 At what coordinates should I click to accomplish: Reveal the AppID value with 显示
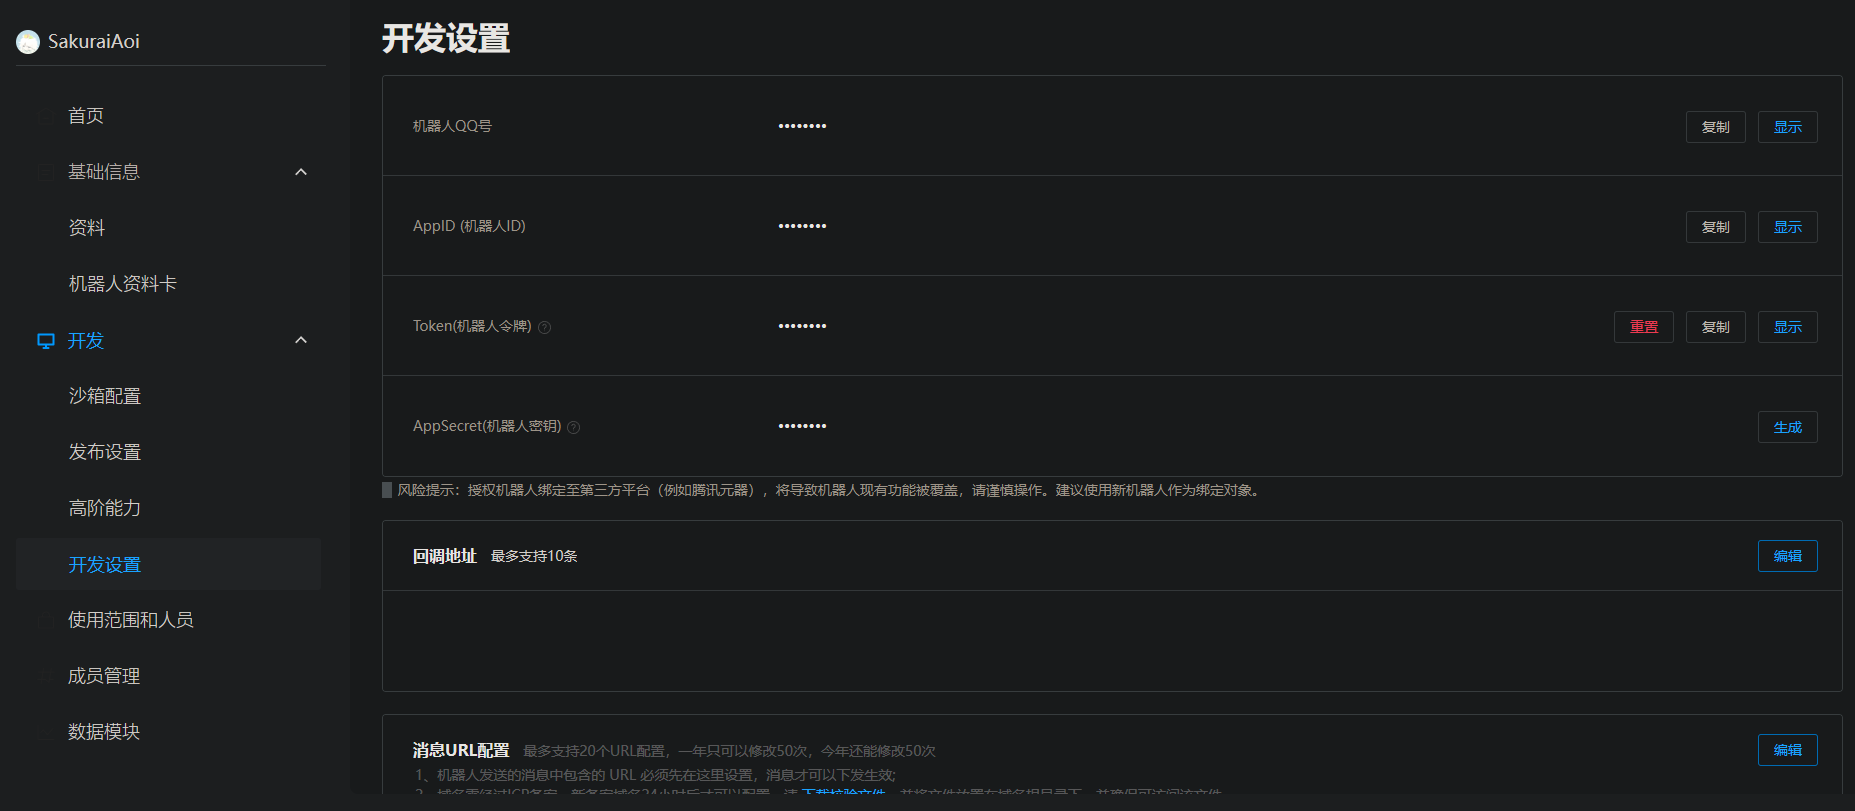tap(1787, 227)
